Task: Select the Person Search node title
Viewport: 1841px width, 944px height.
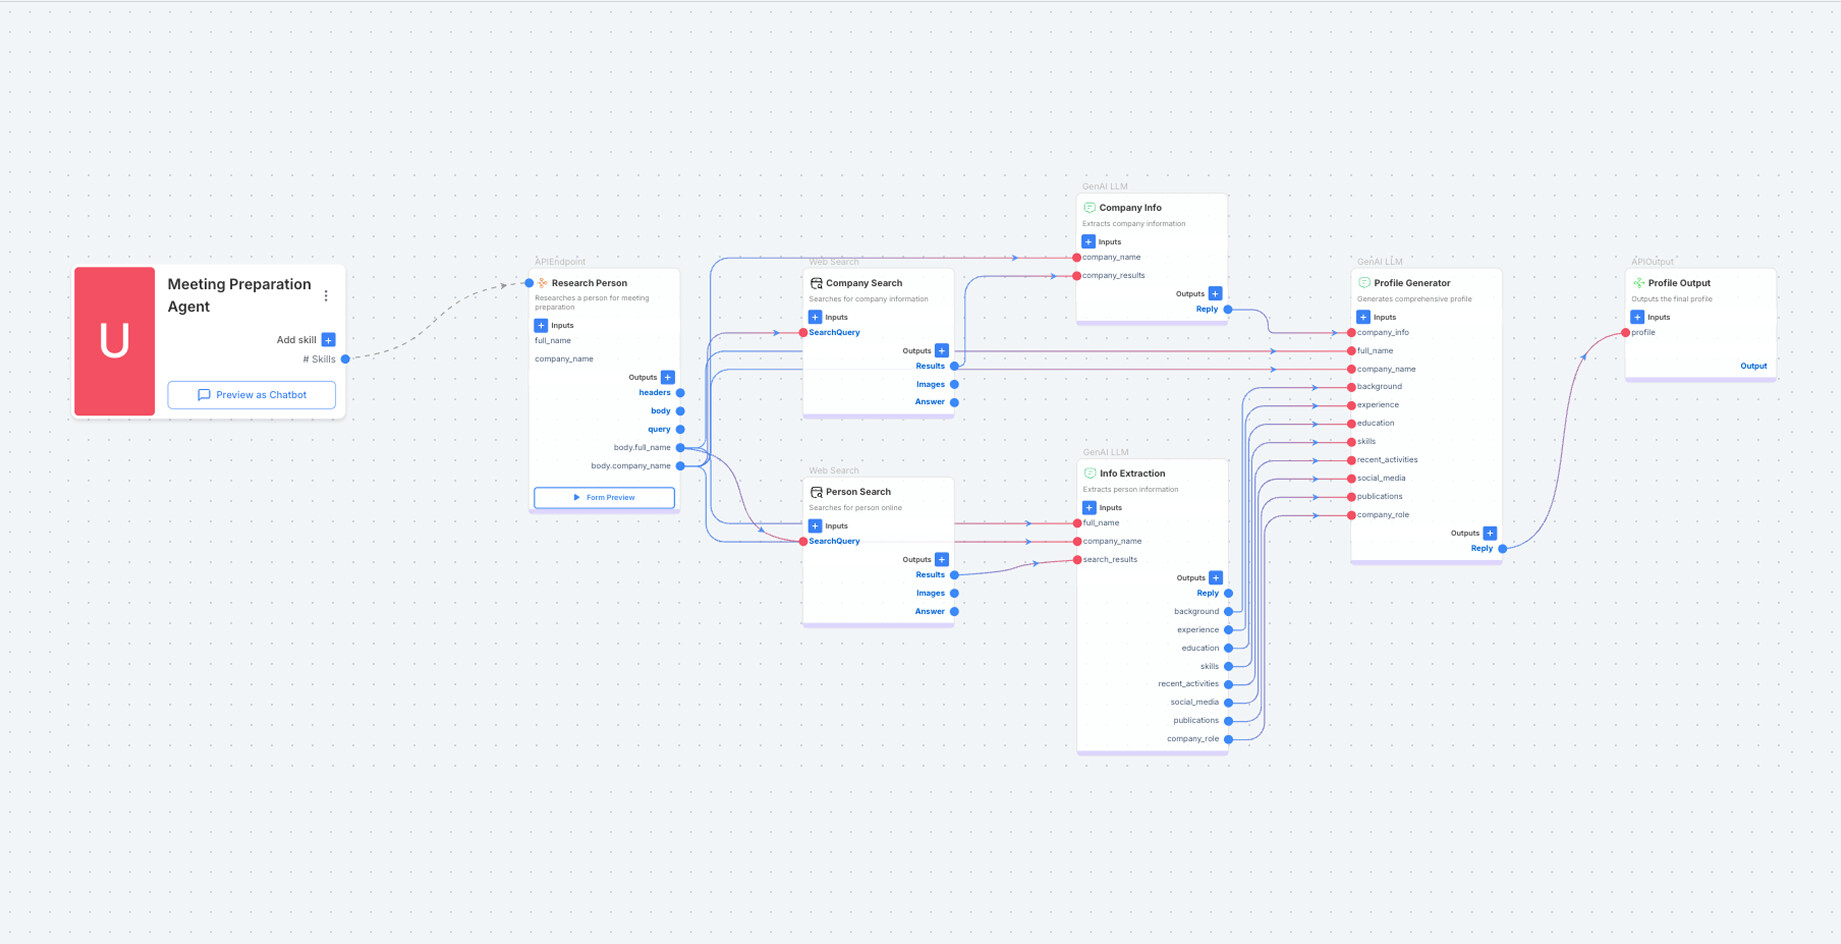Action: pos(858,492)
